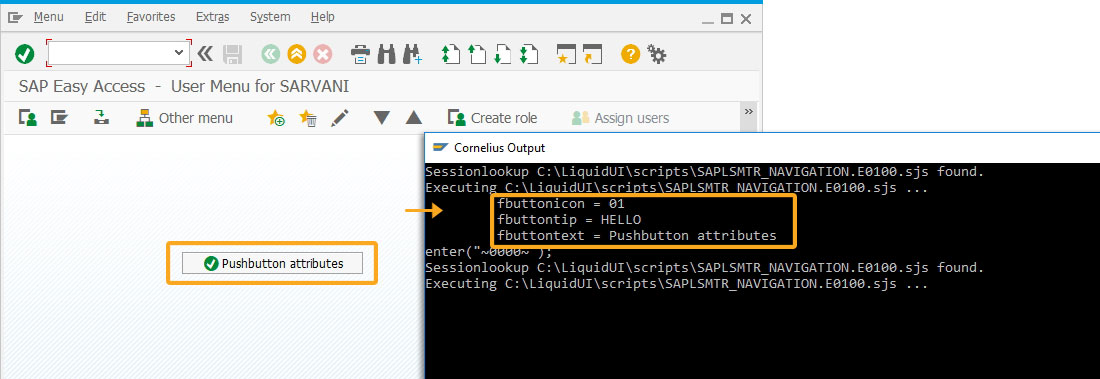Click the Other menu button
Image resolution: width=1100 pixels, height=379 pixels.
click(x=185, y=118)
